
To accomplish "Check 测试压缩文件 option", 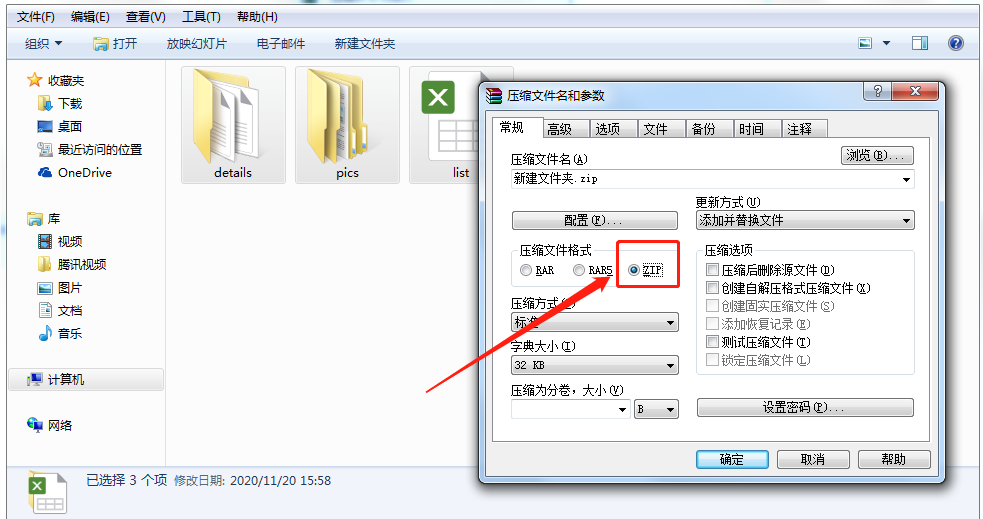I will (712, 342).
